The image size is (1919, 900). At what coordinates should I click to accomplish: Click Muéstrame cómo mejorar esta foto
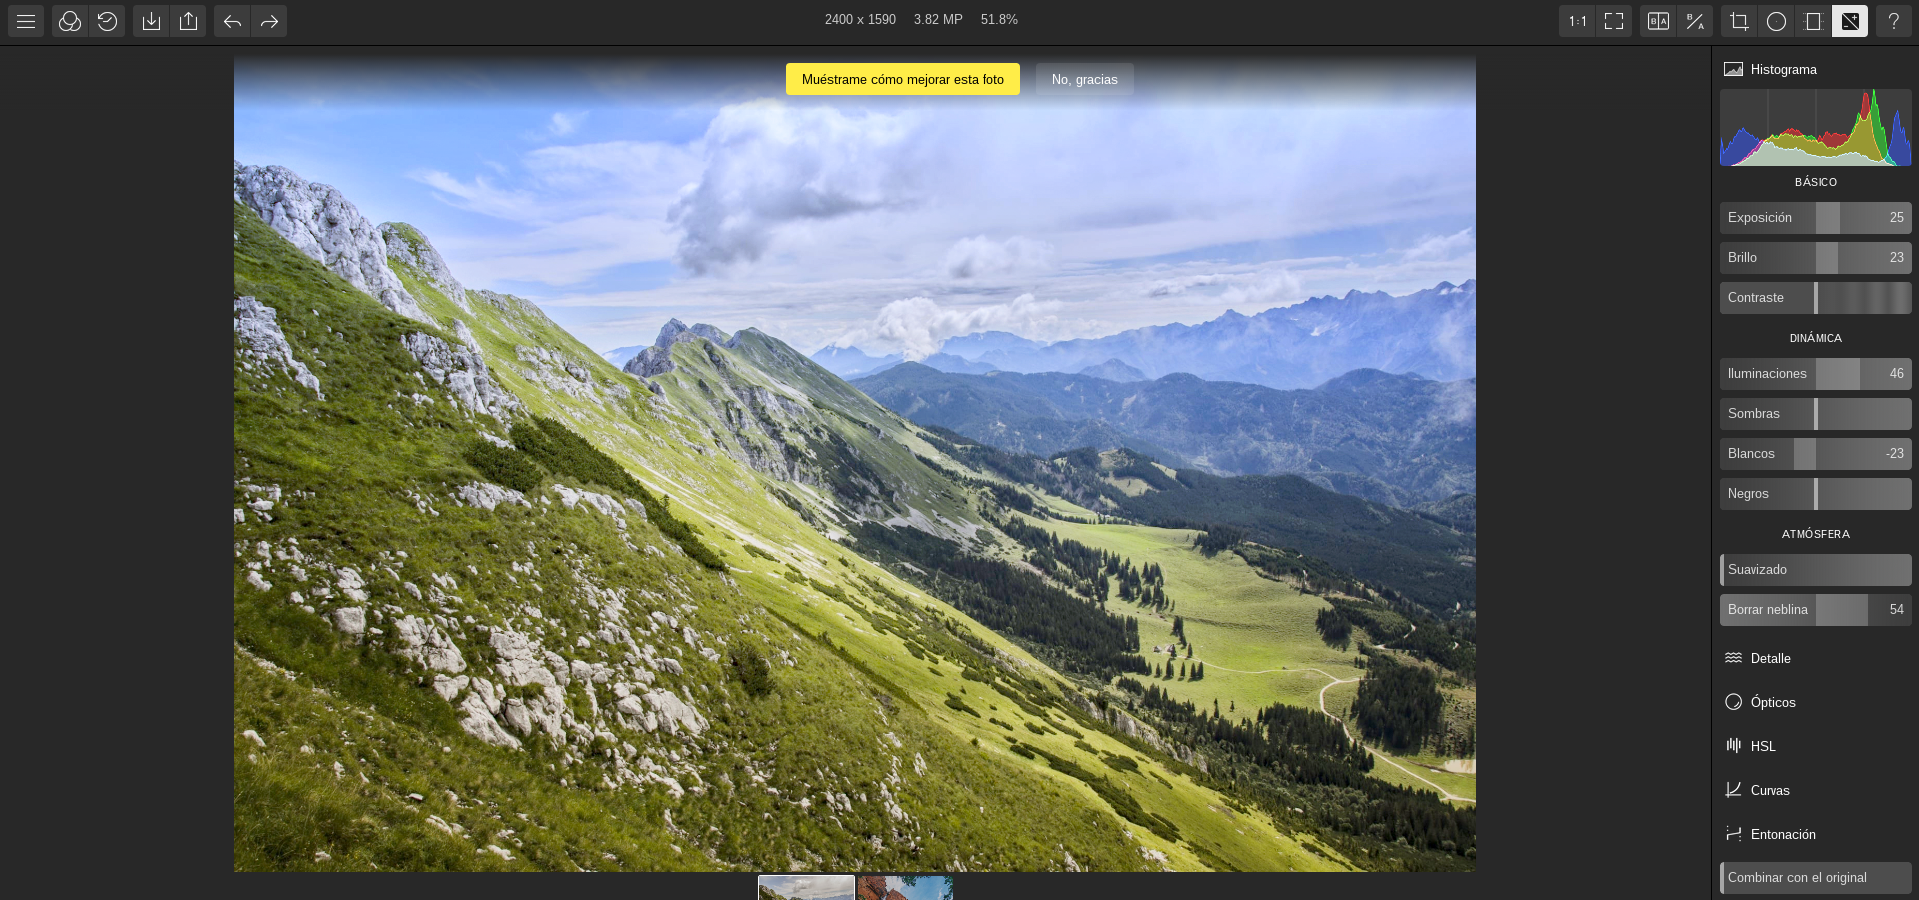click(903, 79)
